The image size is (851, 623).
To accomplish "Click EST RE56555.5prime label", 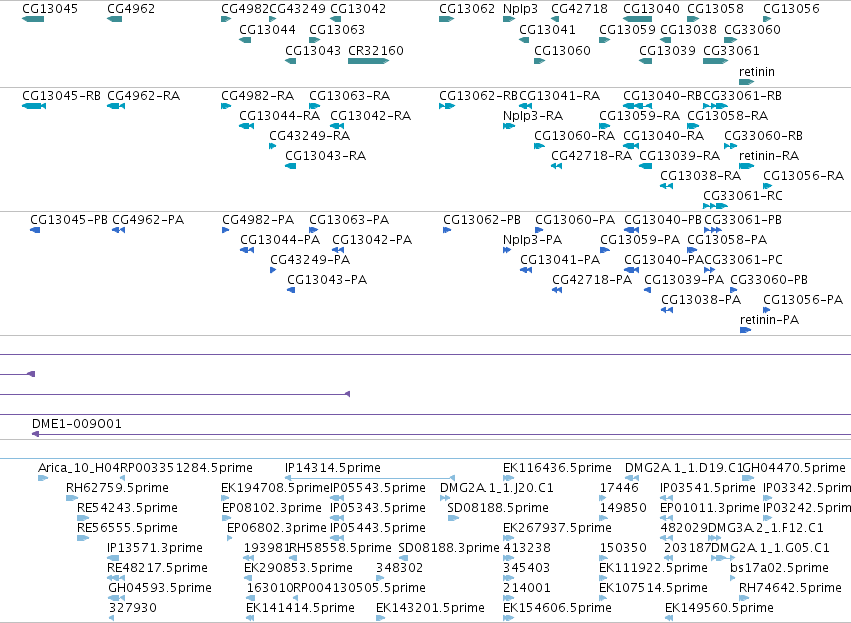I will (128, 528).
